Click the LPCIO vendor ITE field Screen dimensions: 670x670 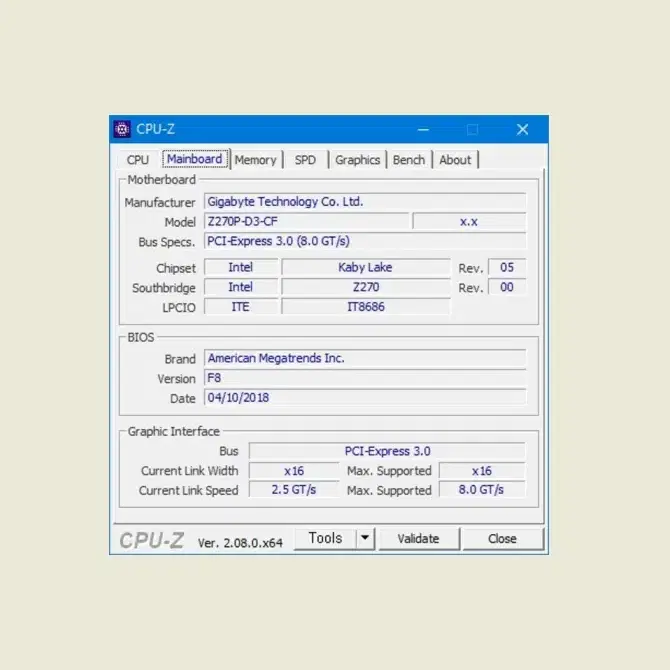(x=241, y=307)
